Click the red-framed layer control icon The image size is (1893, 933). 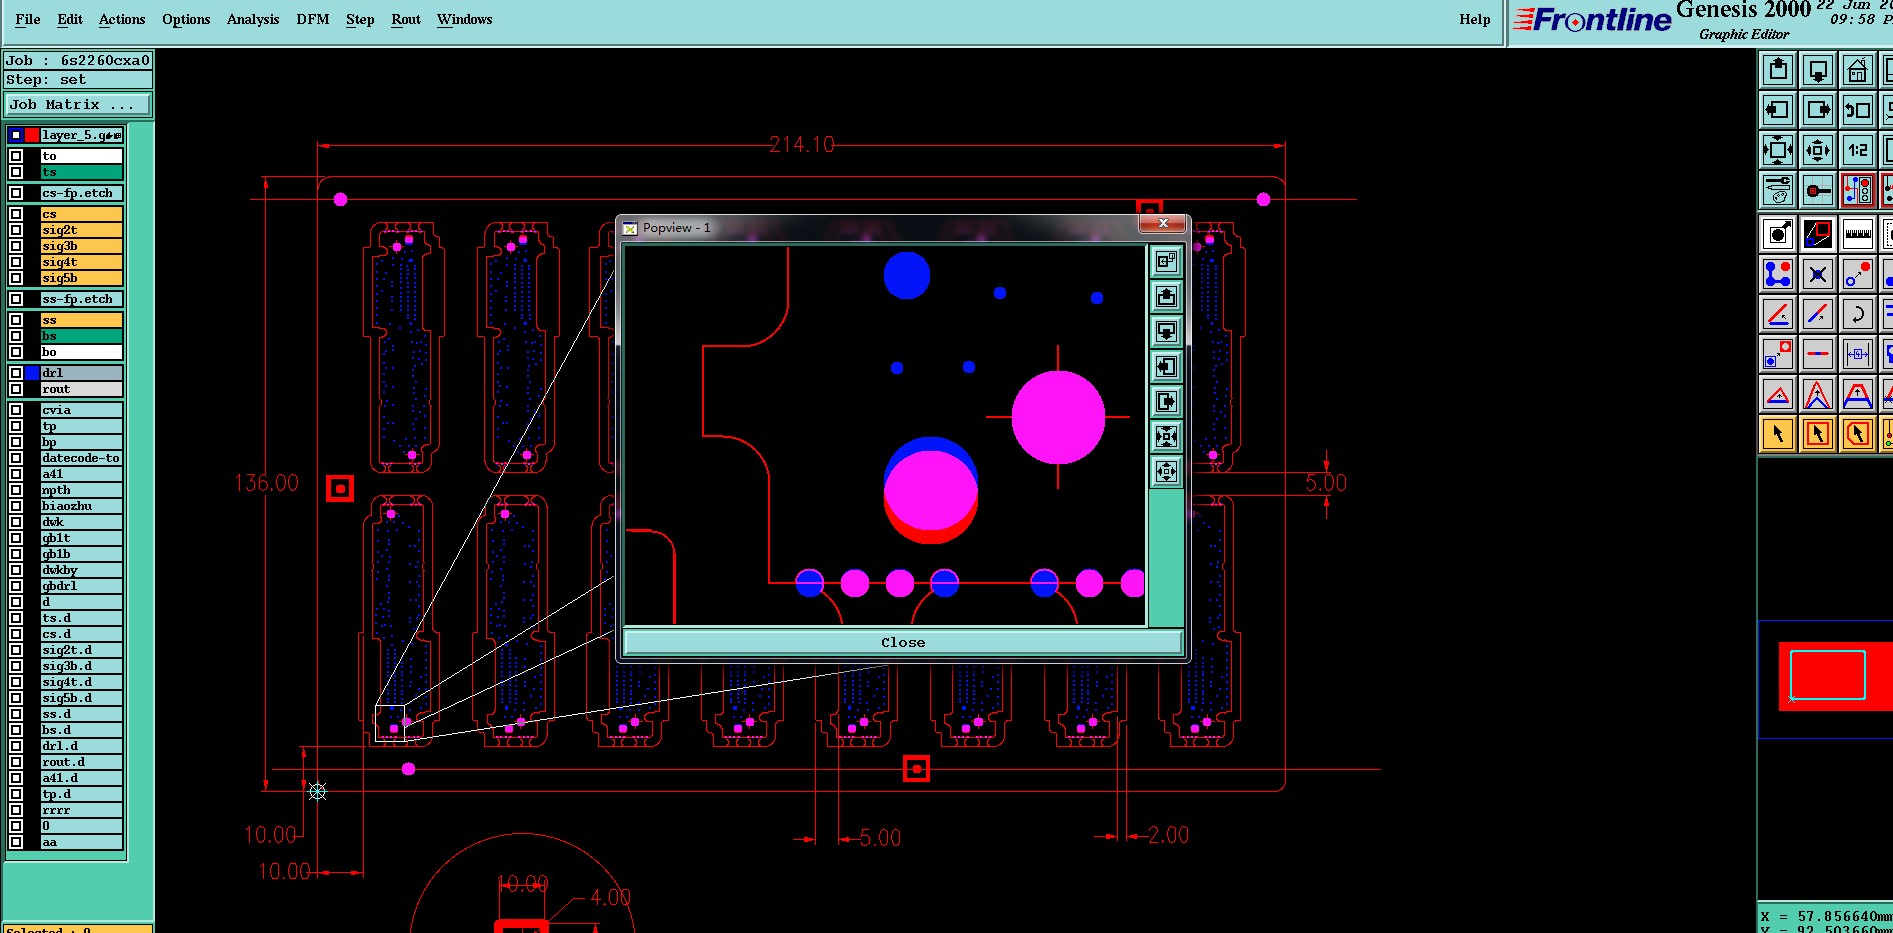pos(1858,190)
